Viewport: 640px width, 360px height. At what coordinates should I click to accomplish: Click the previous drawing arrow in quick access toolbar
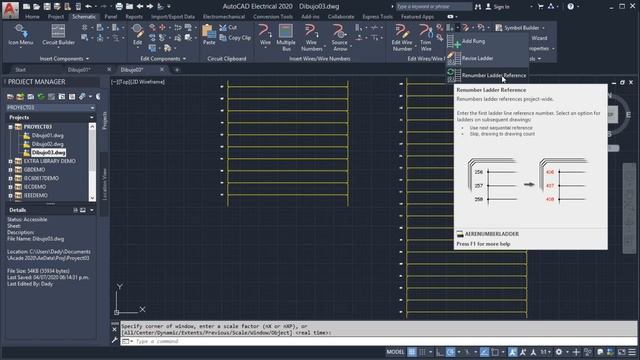pos(140,7)
